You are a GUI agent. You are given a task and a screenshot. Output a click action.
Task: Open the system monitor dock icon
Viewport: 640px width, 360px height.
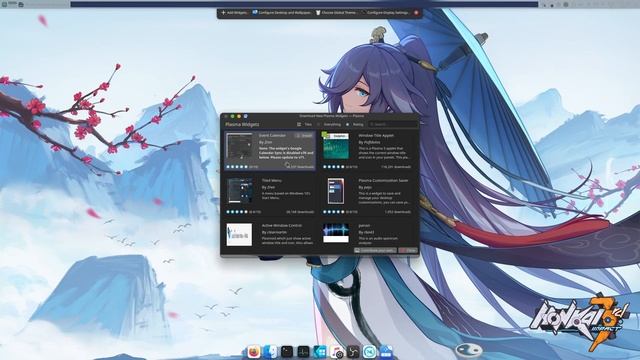[x=303, y=351]
